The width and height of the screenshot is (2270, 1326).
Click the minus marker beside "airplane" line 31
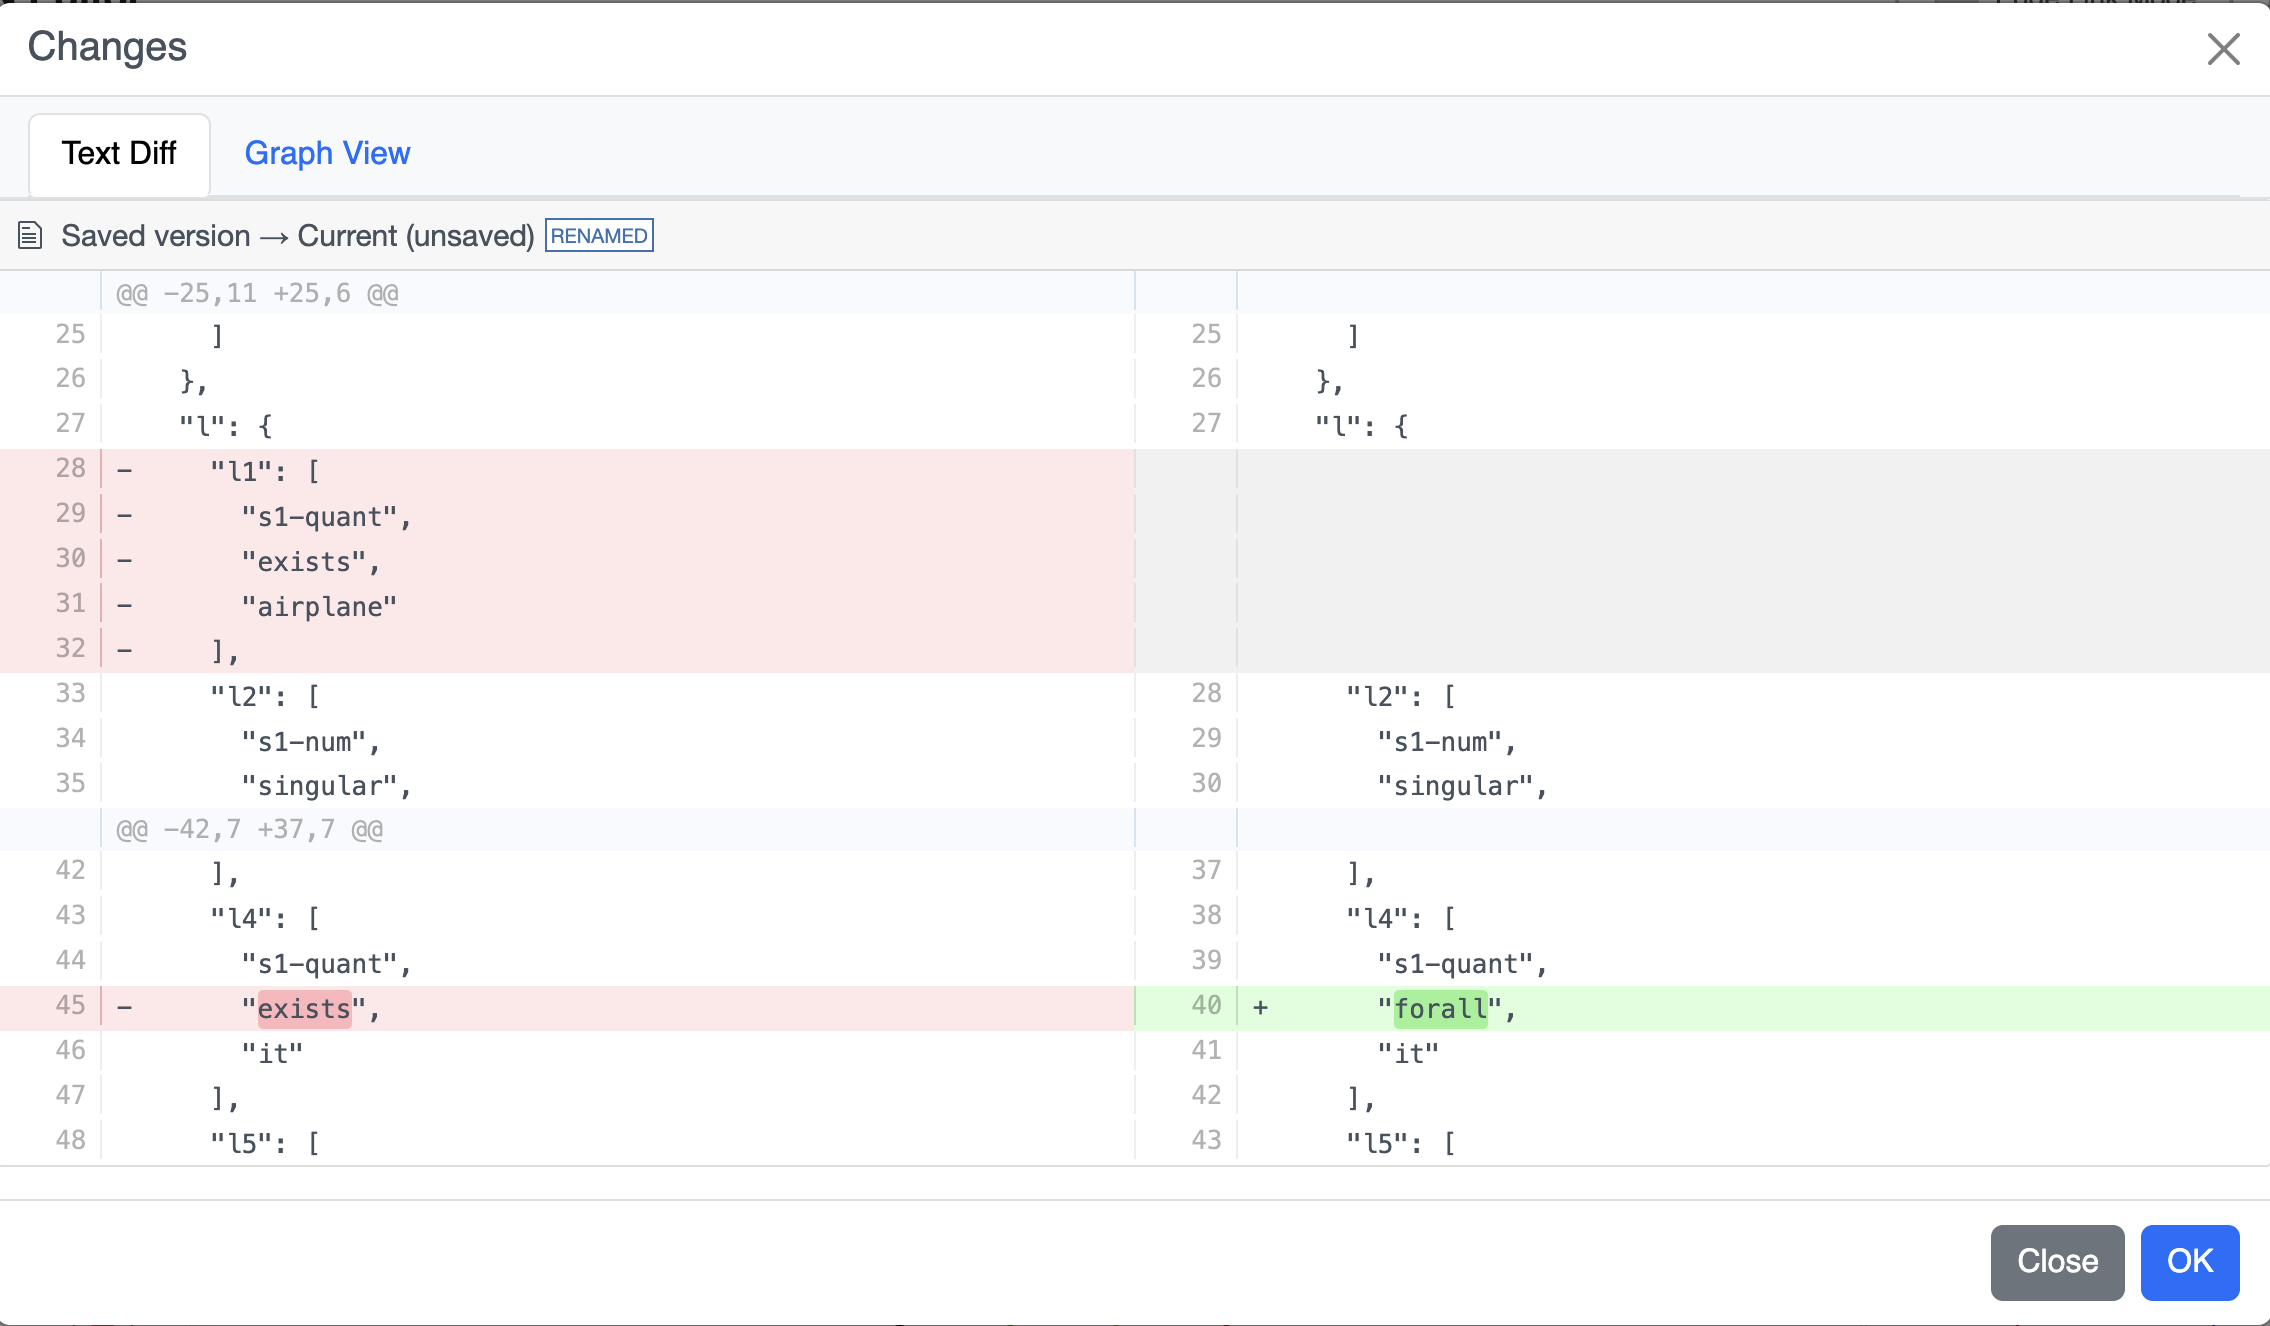point(124,603)
